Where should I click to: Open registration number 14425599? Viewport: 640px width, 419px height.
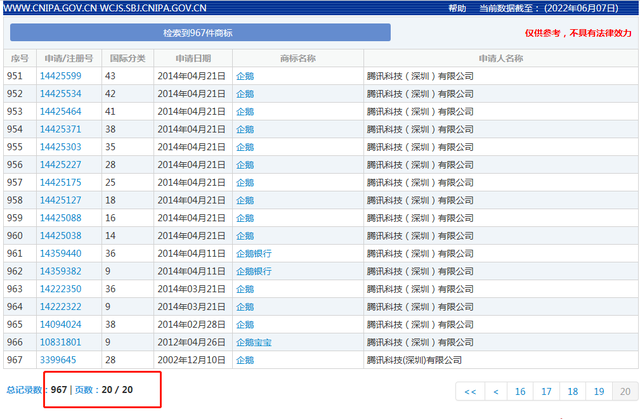tap(60, 76)
